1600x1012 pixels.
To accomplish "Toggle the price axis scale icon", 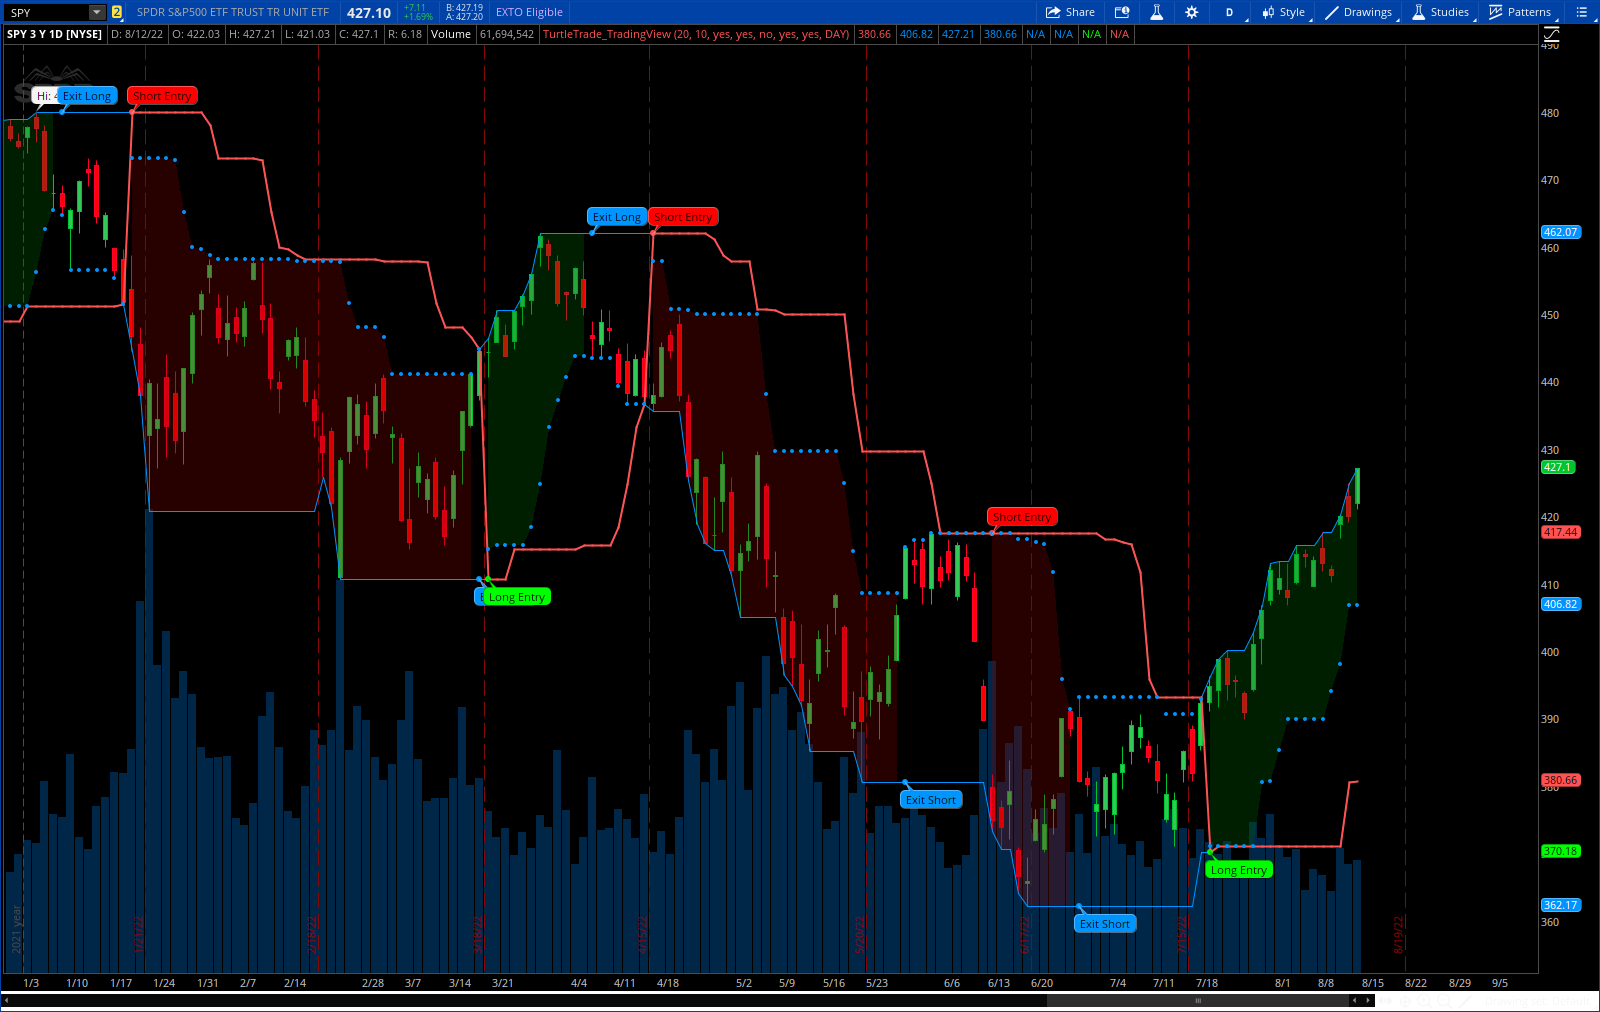I will 1552,34.
